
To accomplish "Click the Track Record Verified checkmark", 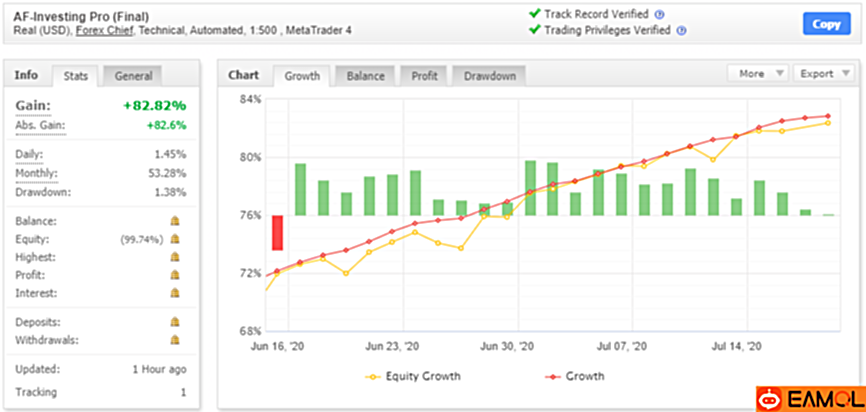I will [x=534, y=14].
